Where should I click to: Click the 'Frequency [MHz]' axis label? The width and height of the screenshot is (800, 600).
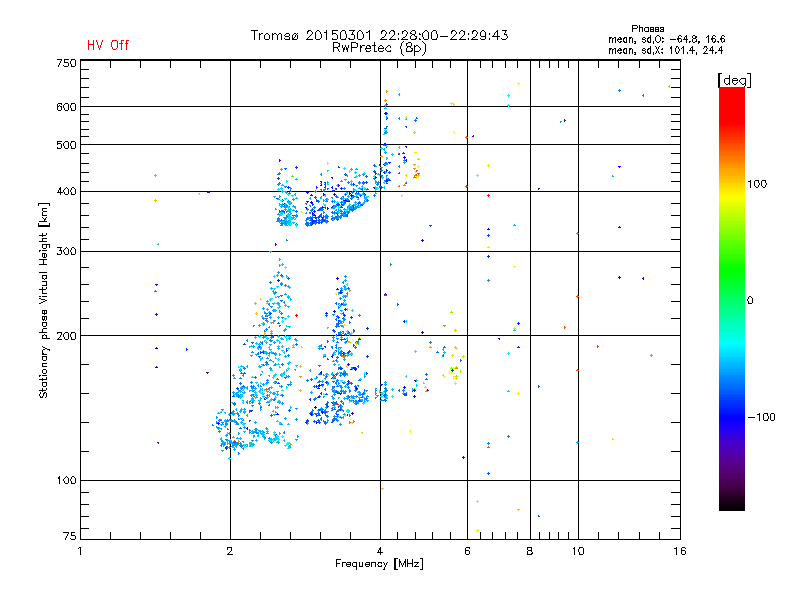(x=379, y=564)
